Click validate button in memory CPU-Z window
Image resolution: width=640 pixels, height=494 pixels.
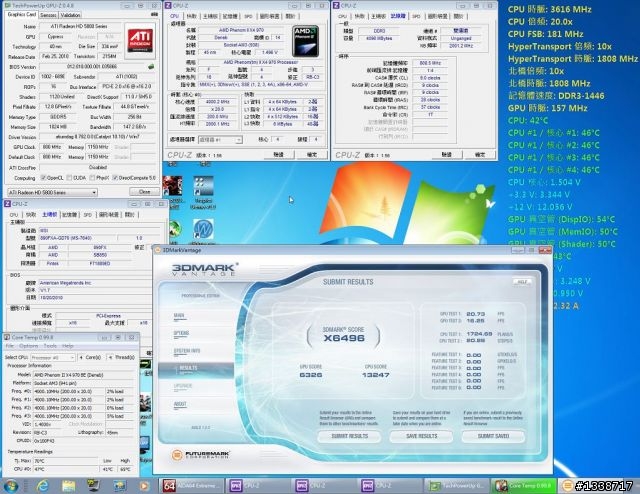click(x=447, y=155)
